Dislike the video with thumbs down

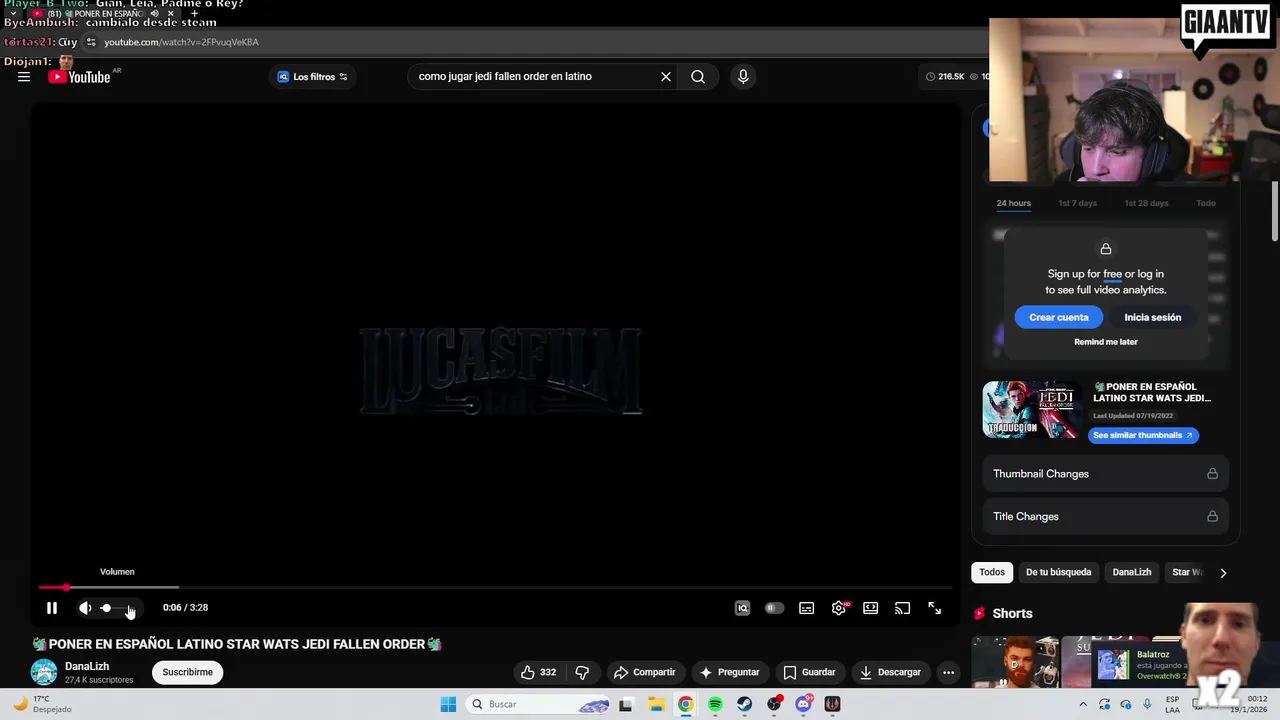click(582, 672)
